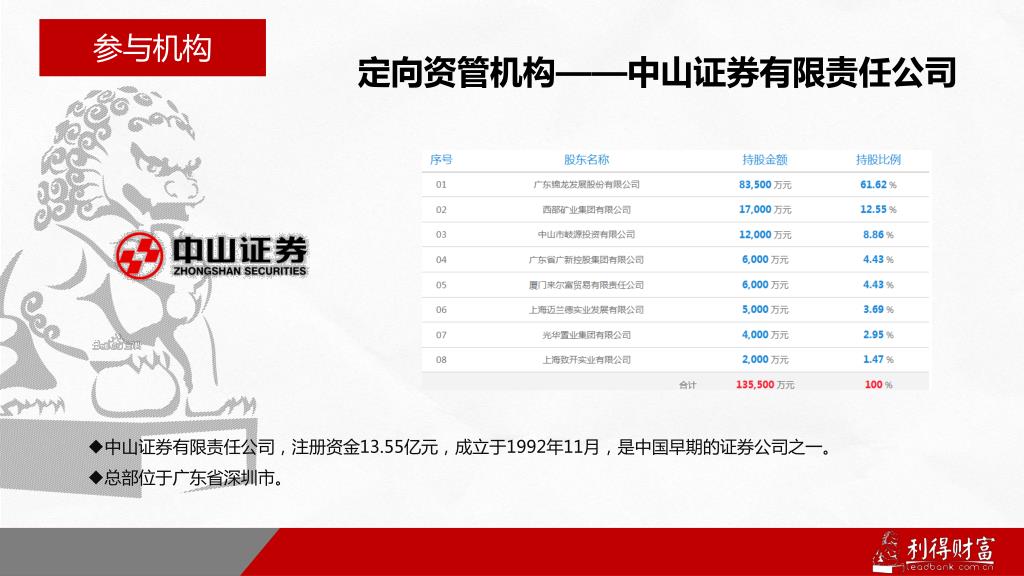The height and width of the screenshot is (576, 1024).
Task: Click the red 参与机构 title box
Action: click(152, 48)
